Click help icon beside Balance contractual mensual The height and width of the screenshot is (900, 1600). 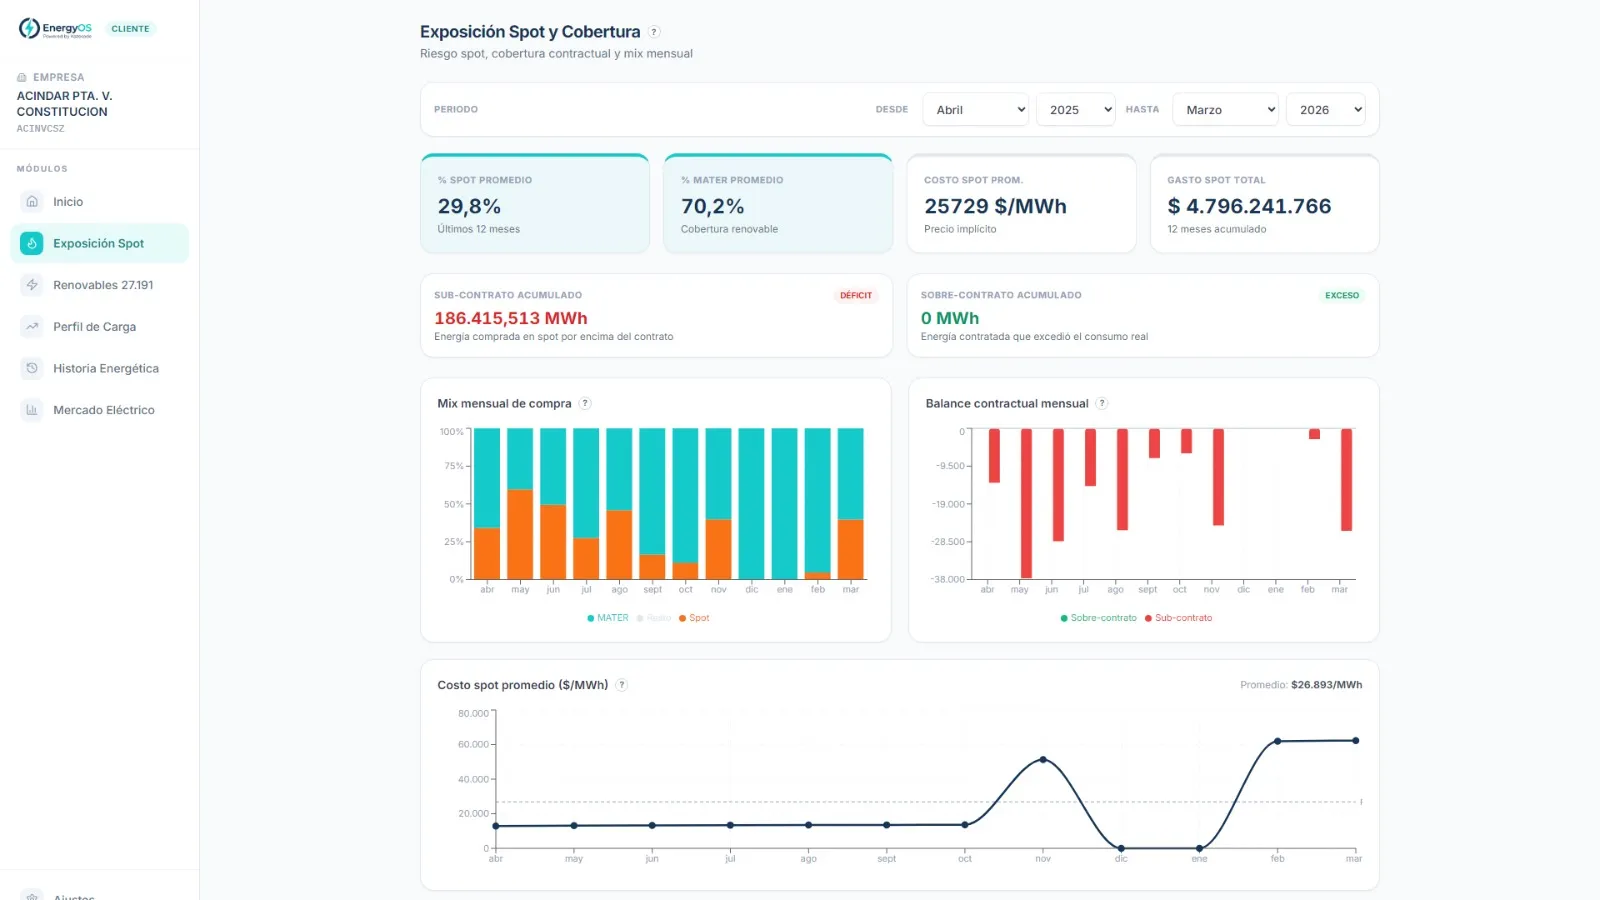click(x=1102, y=404)
